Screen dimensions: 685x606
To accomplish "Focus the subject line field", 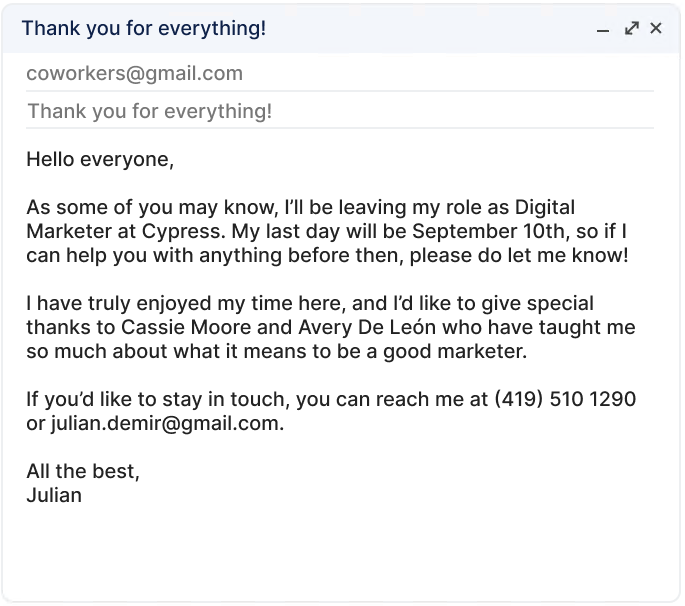I will pos(150,111).
